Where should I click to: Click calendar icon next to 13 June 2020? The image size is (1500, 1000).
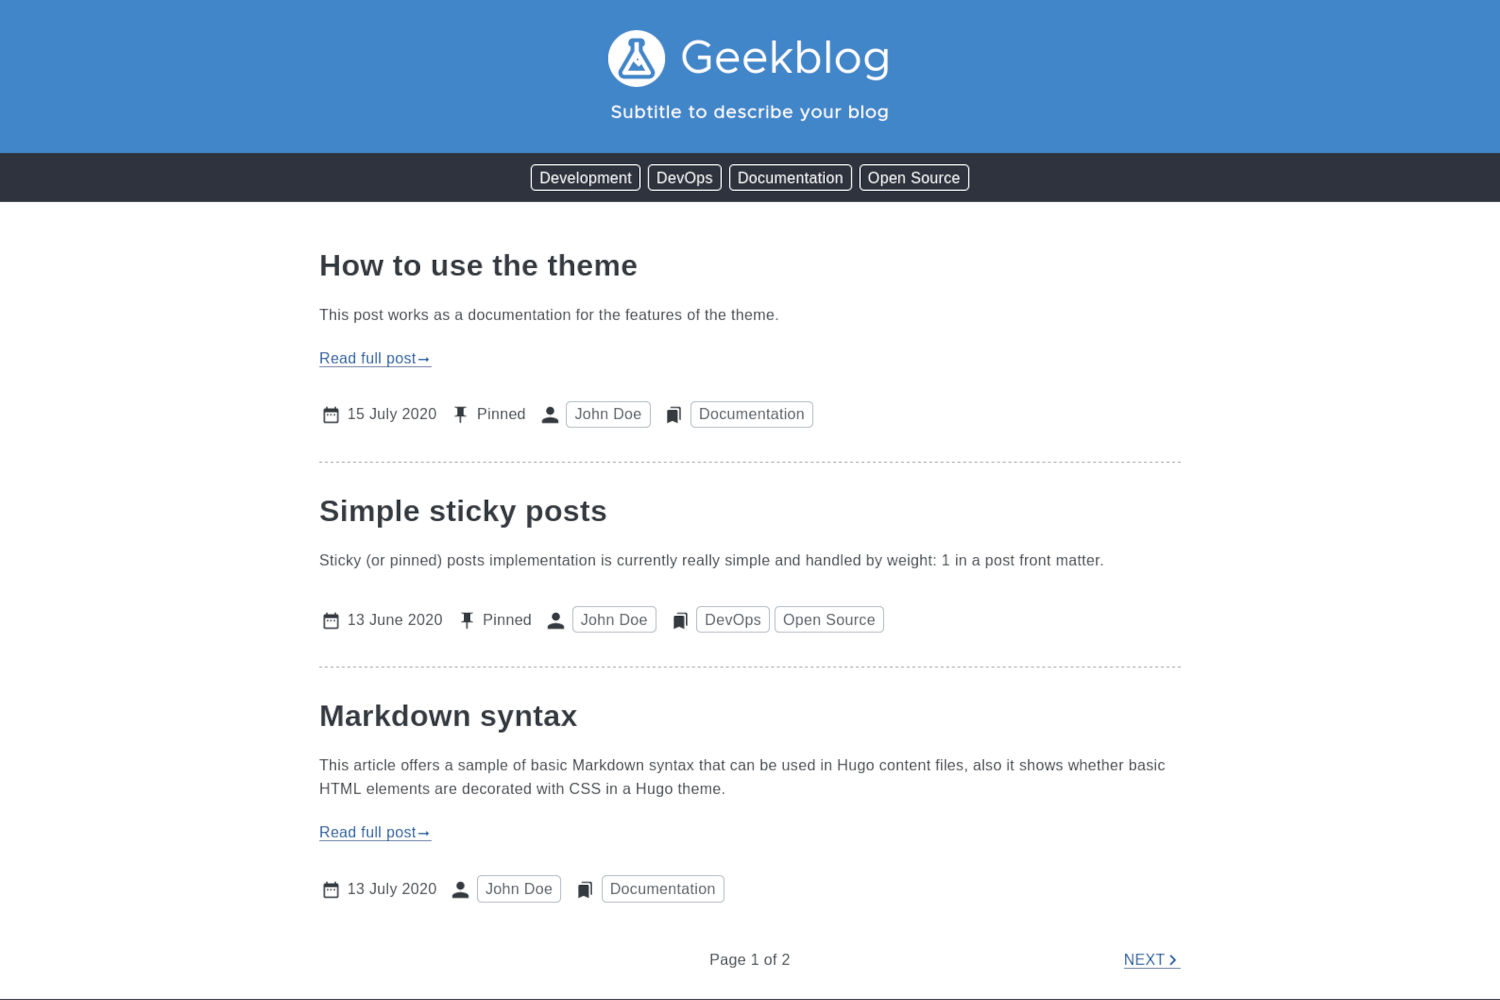[331, 621]
